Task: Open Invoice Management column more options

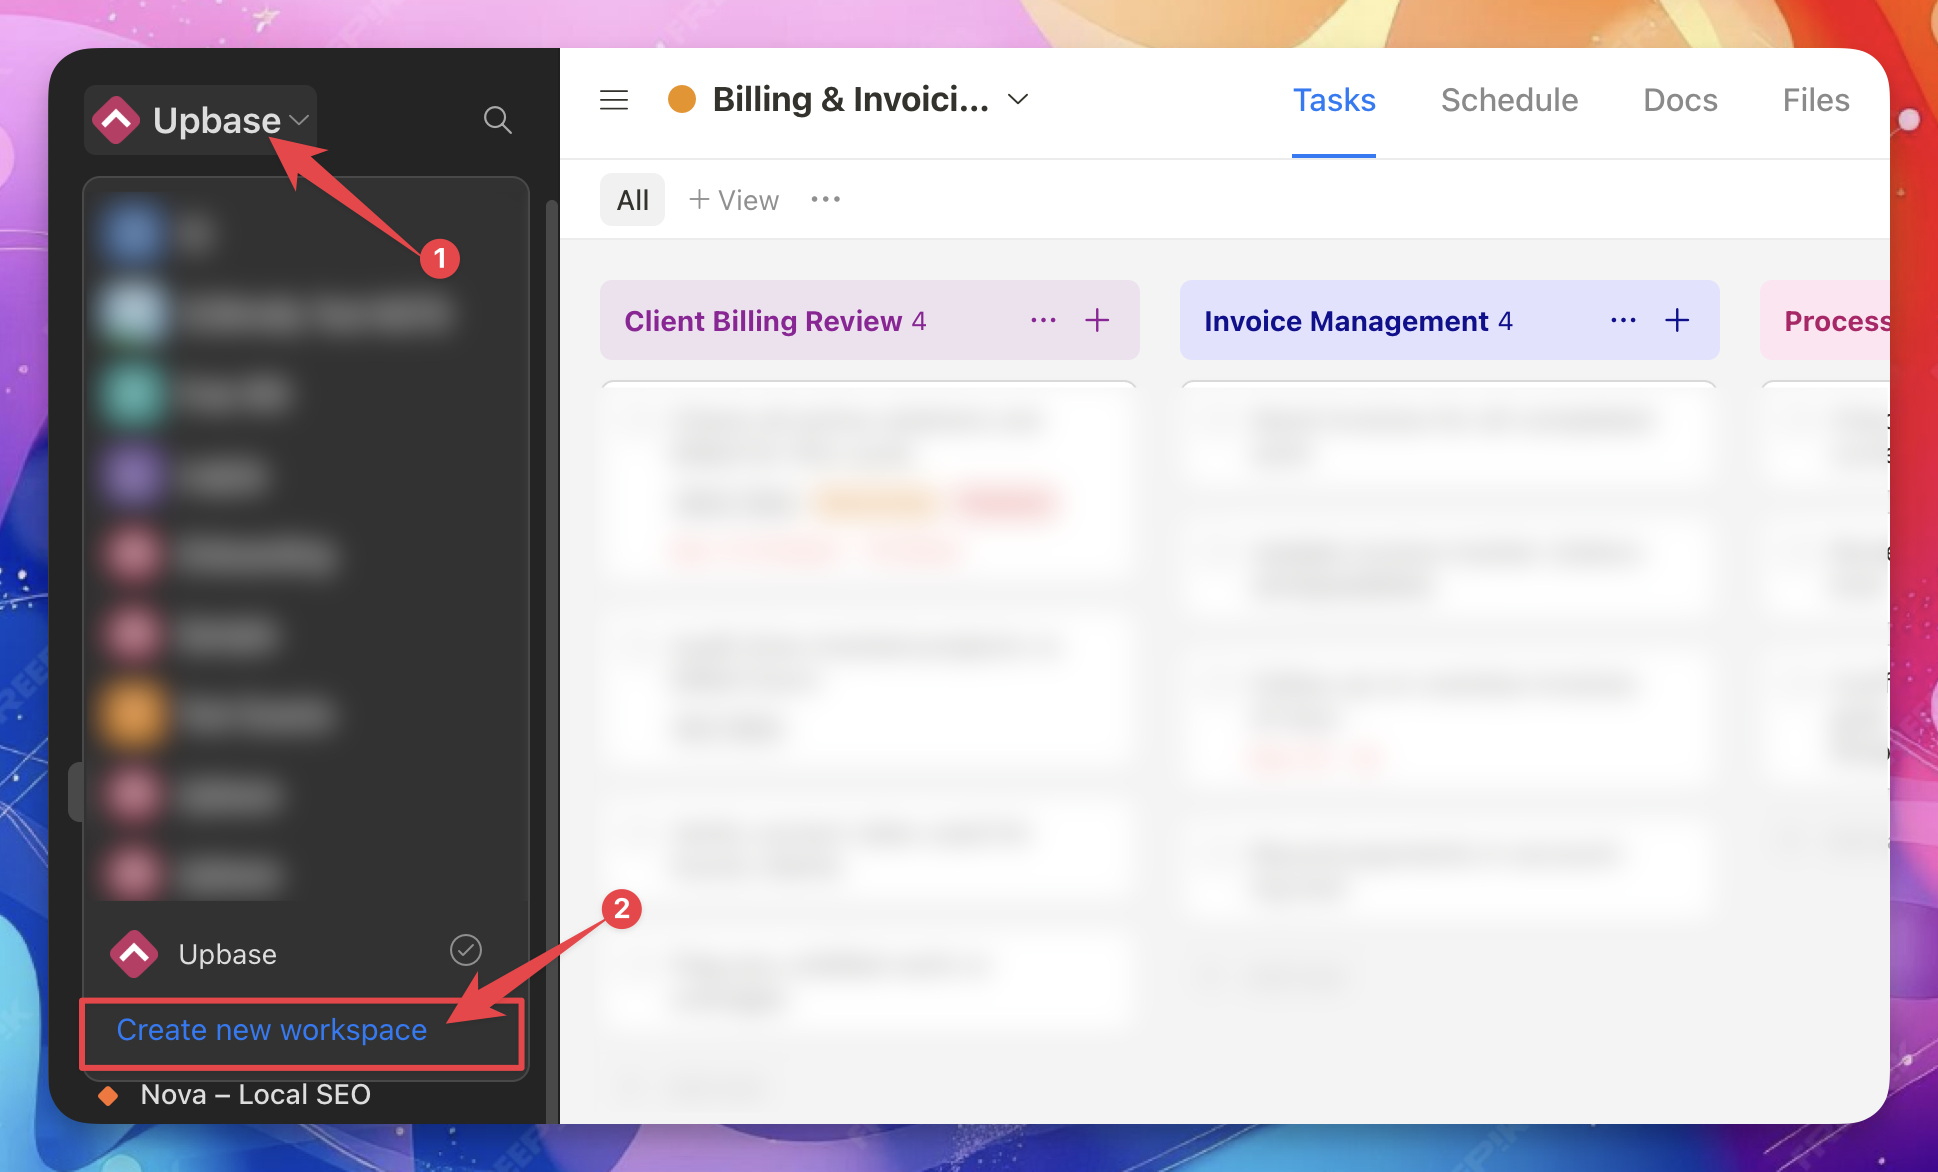Action: click(1623, 320)
